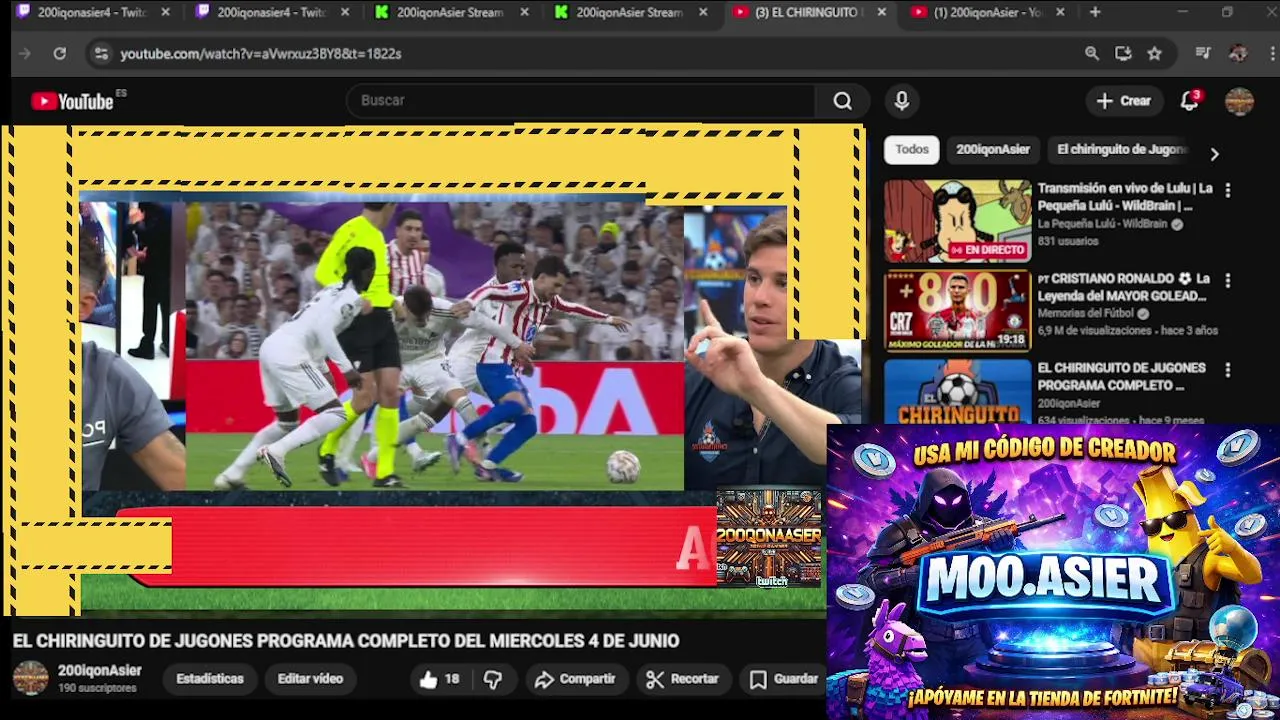Open options menu for Cristiano Ronaldo video
Image resolution: width=1280 pixels, height=720 pixels.
[x=1228, y=280]
